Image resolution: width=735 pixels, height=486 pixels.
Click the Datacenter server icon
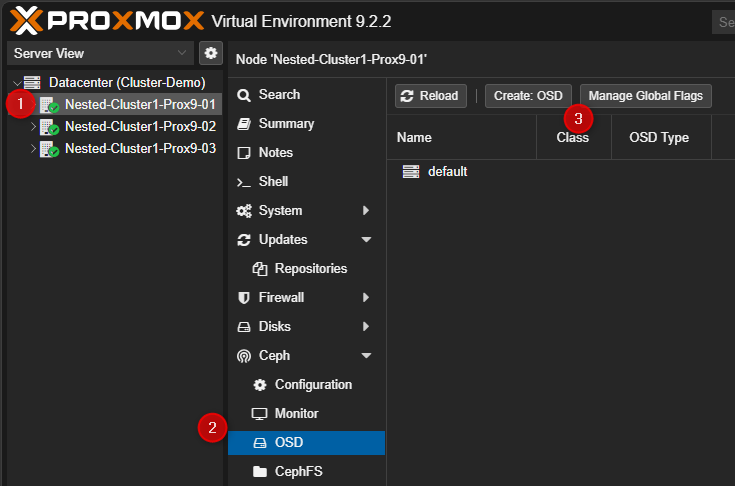pyautogui.click(x=32, y=82)
